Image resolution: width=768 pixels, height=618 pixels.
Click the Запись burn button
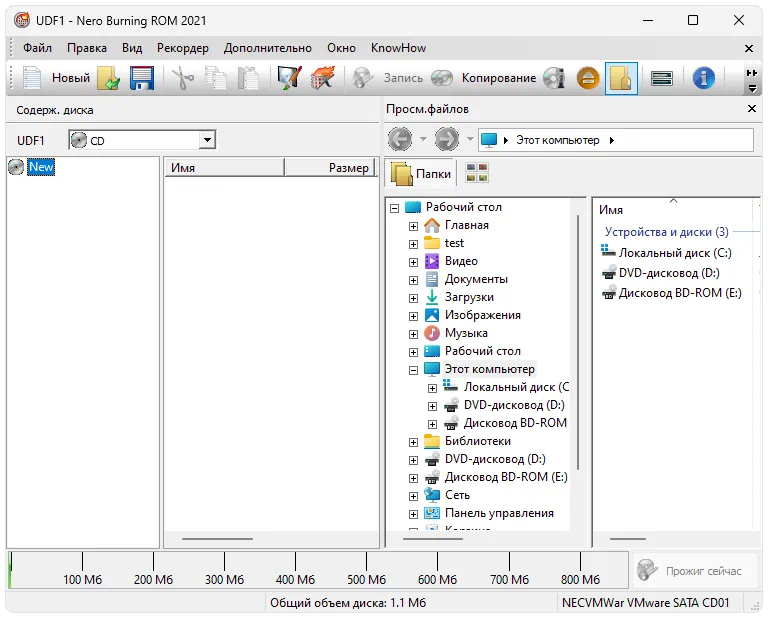click(x=388, y=78)
